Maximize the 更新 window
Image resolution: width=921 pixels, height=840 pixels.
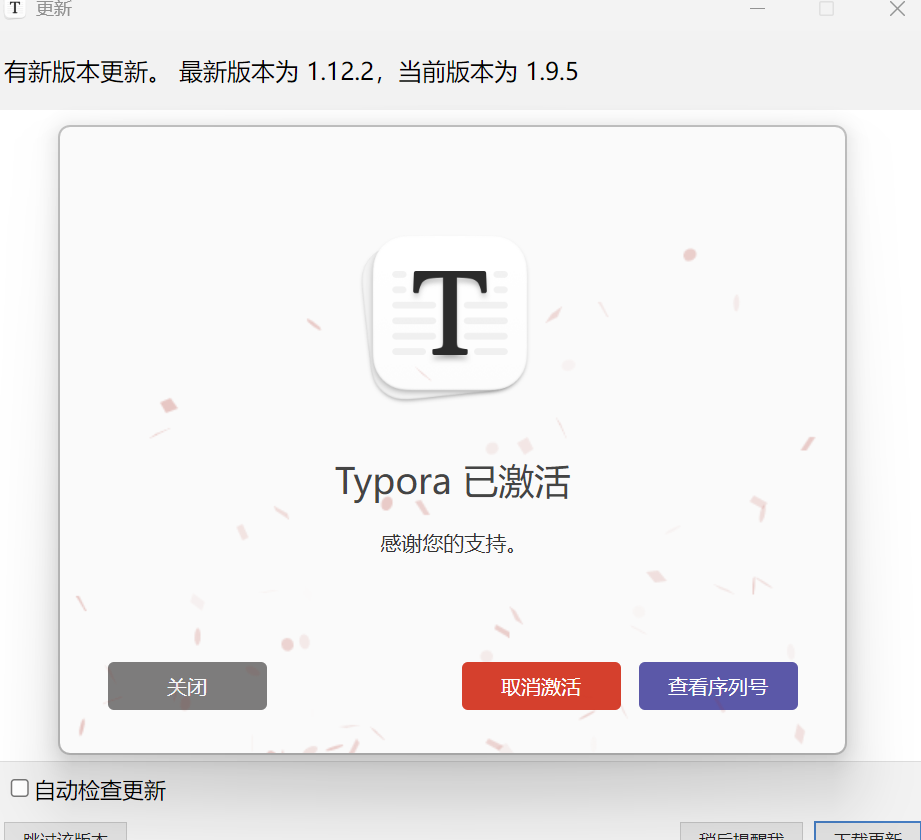826,9
